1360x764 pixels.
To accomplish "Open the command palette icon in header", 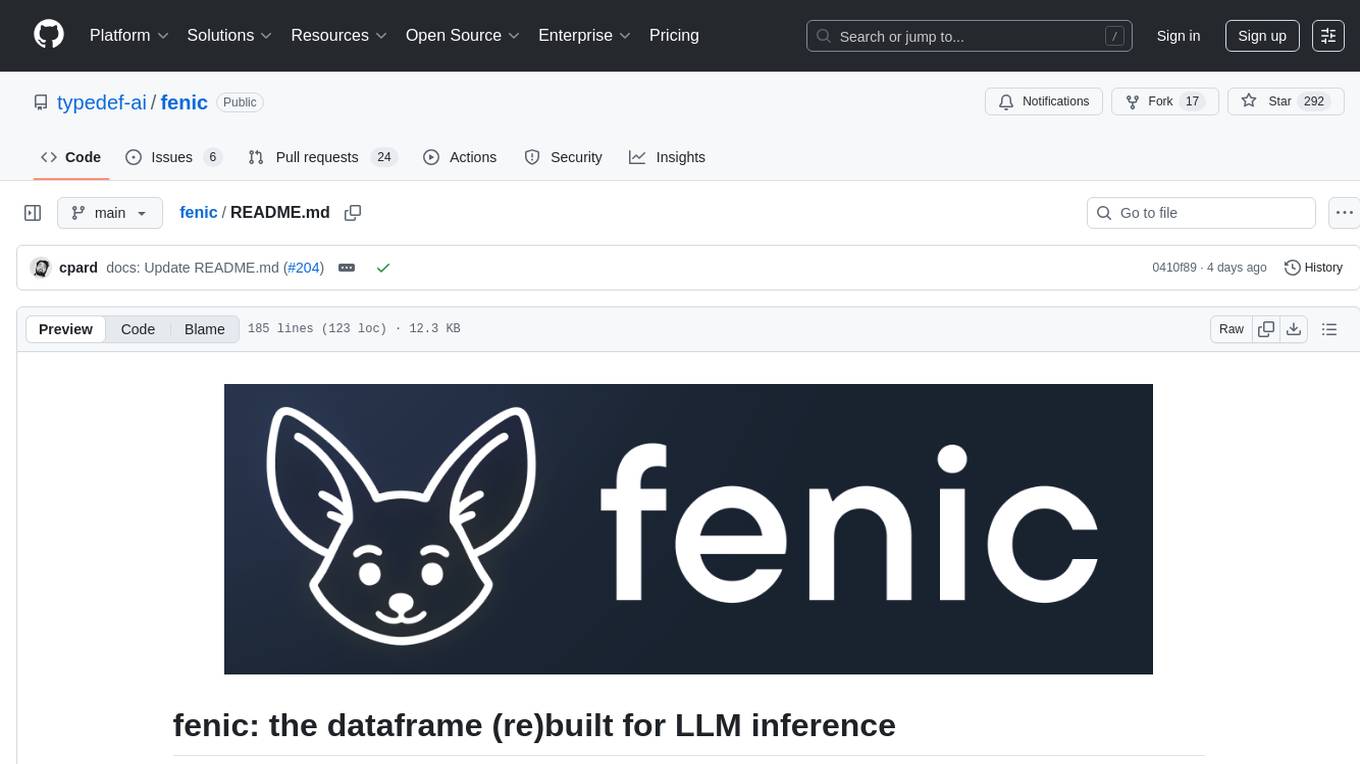I will point(1328,35).
